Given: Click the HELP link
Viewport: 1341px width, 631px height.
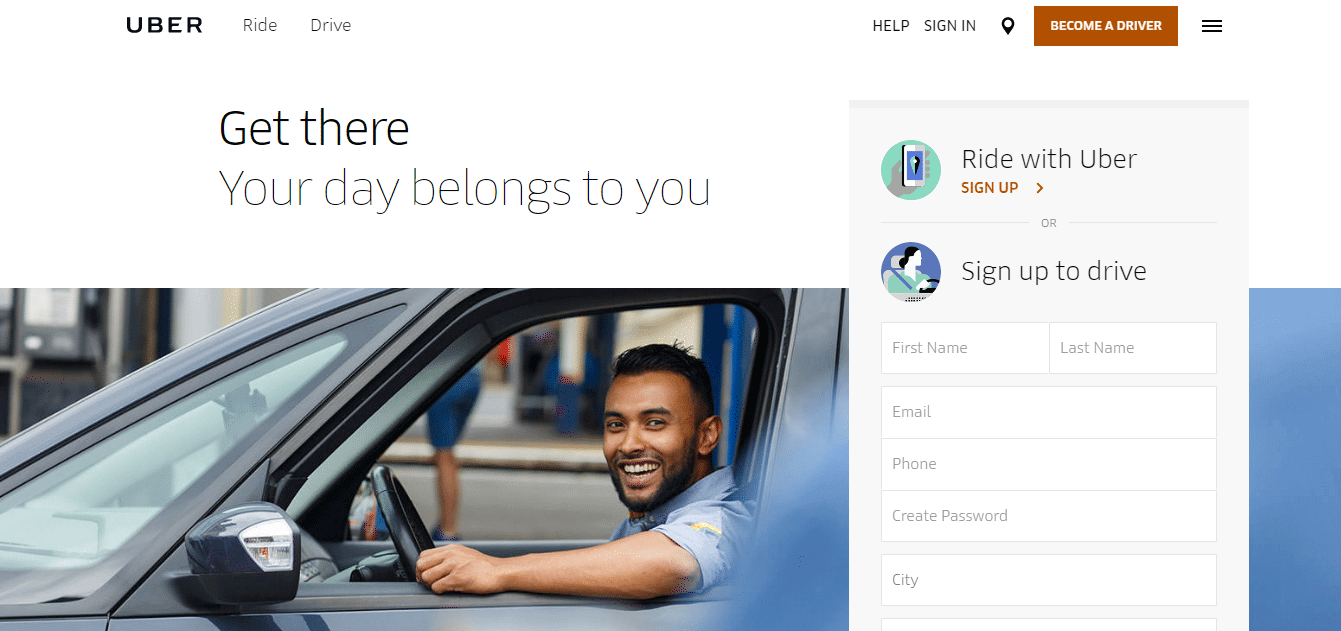Looking at the screenshot, I should [891, 26].
